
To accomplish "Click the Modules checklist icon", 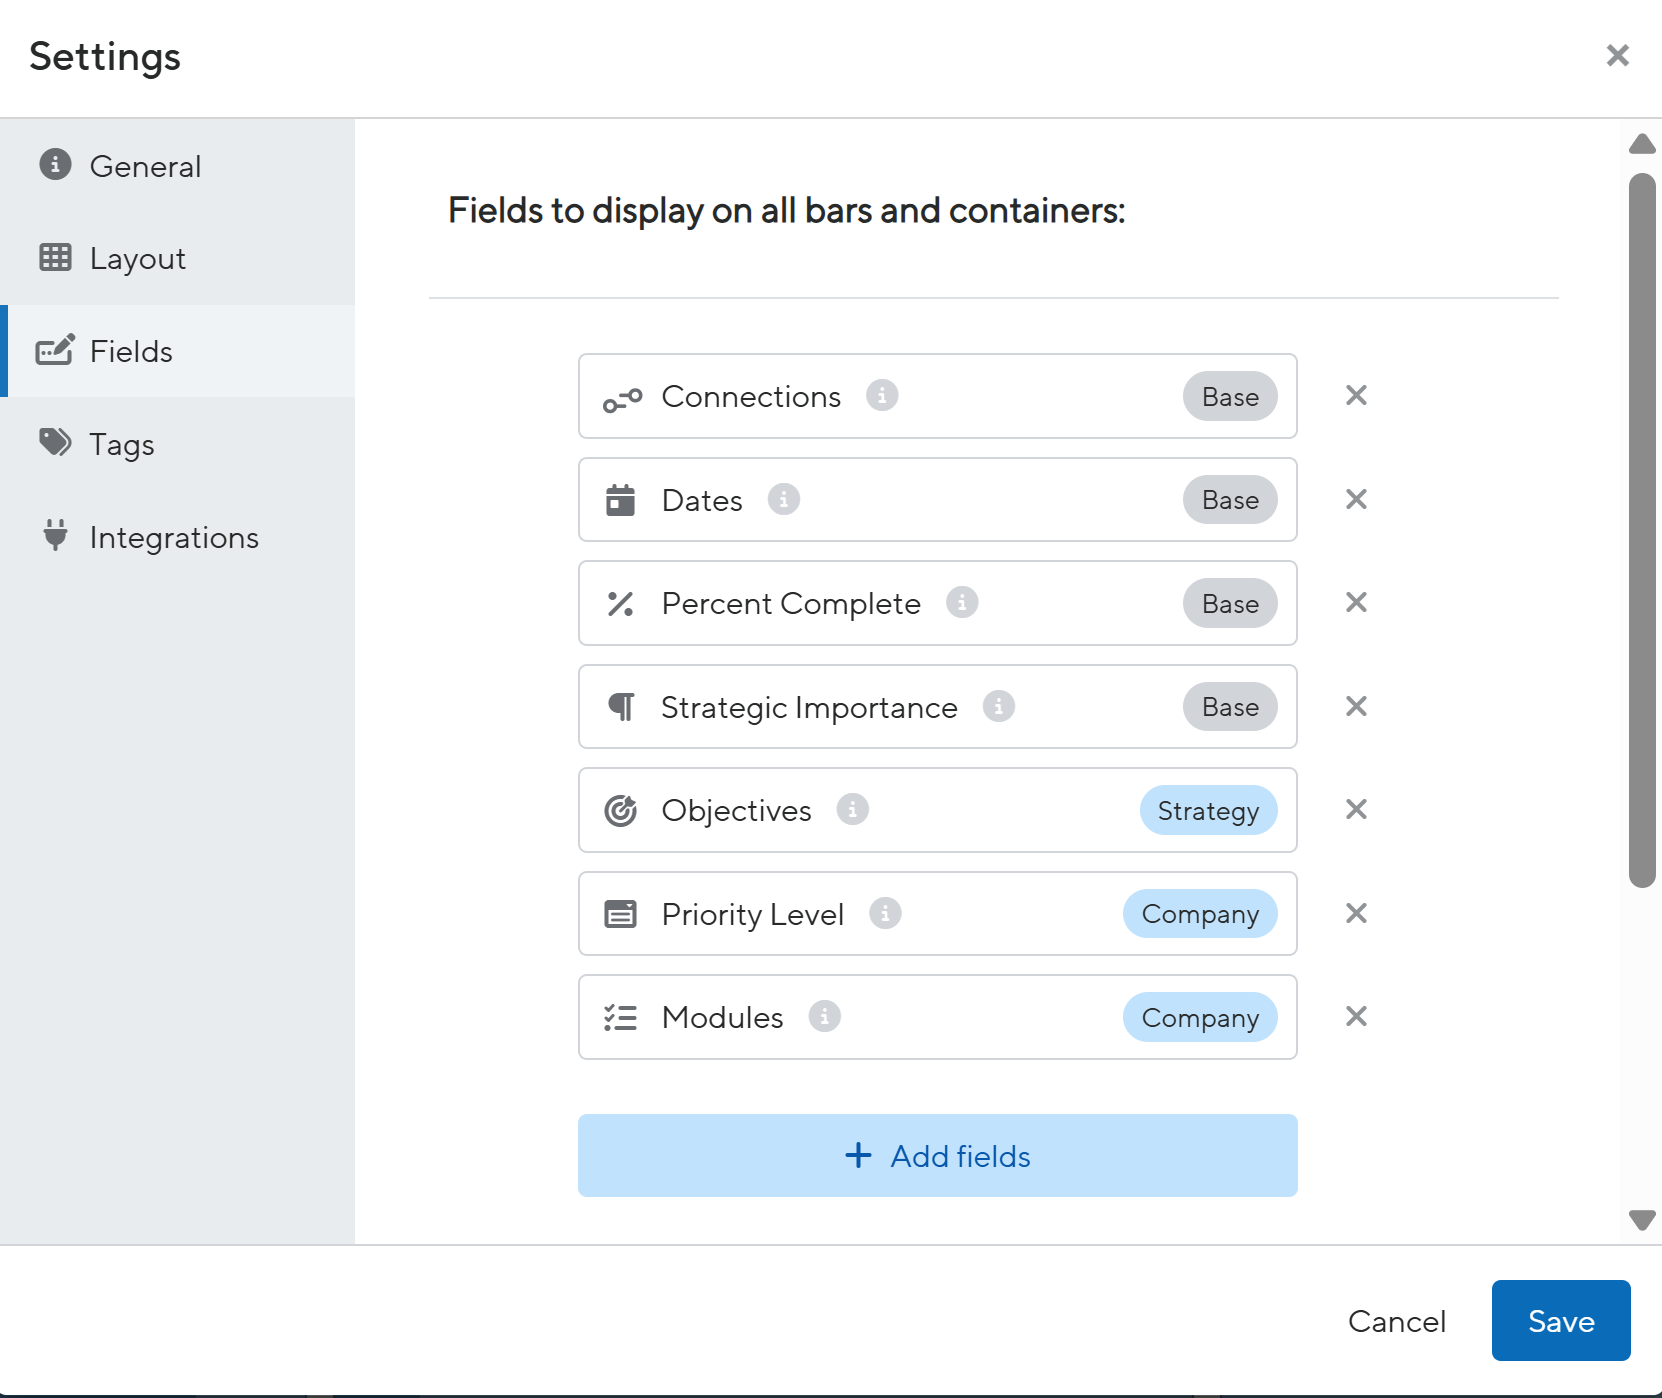I will pyautogui.click(x=621, y=1017).
